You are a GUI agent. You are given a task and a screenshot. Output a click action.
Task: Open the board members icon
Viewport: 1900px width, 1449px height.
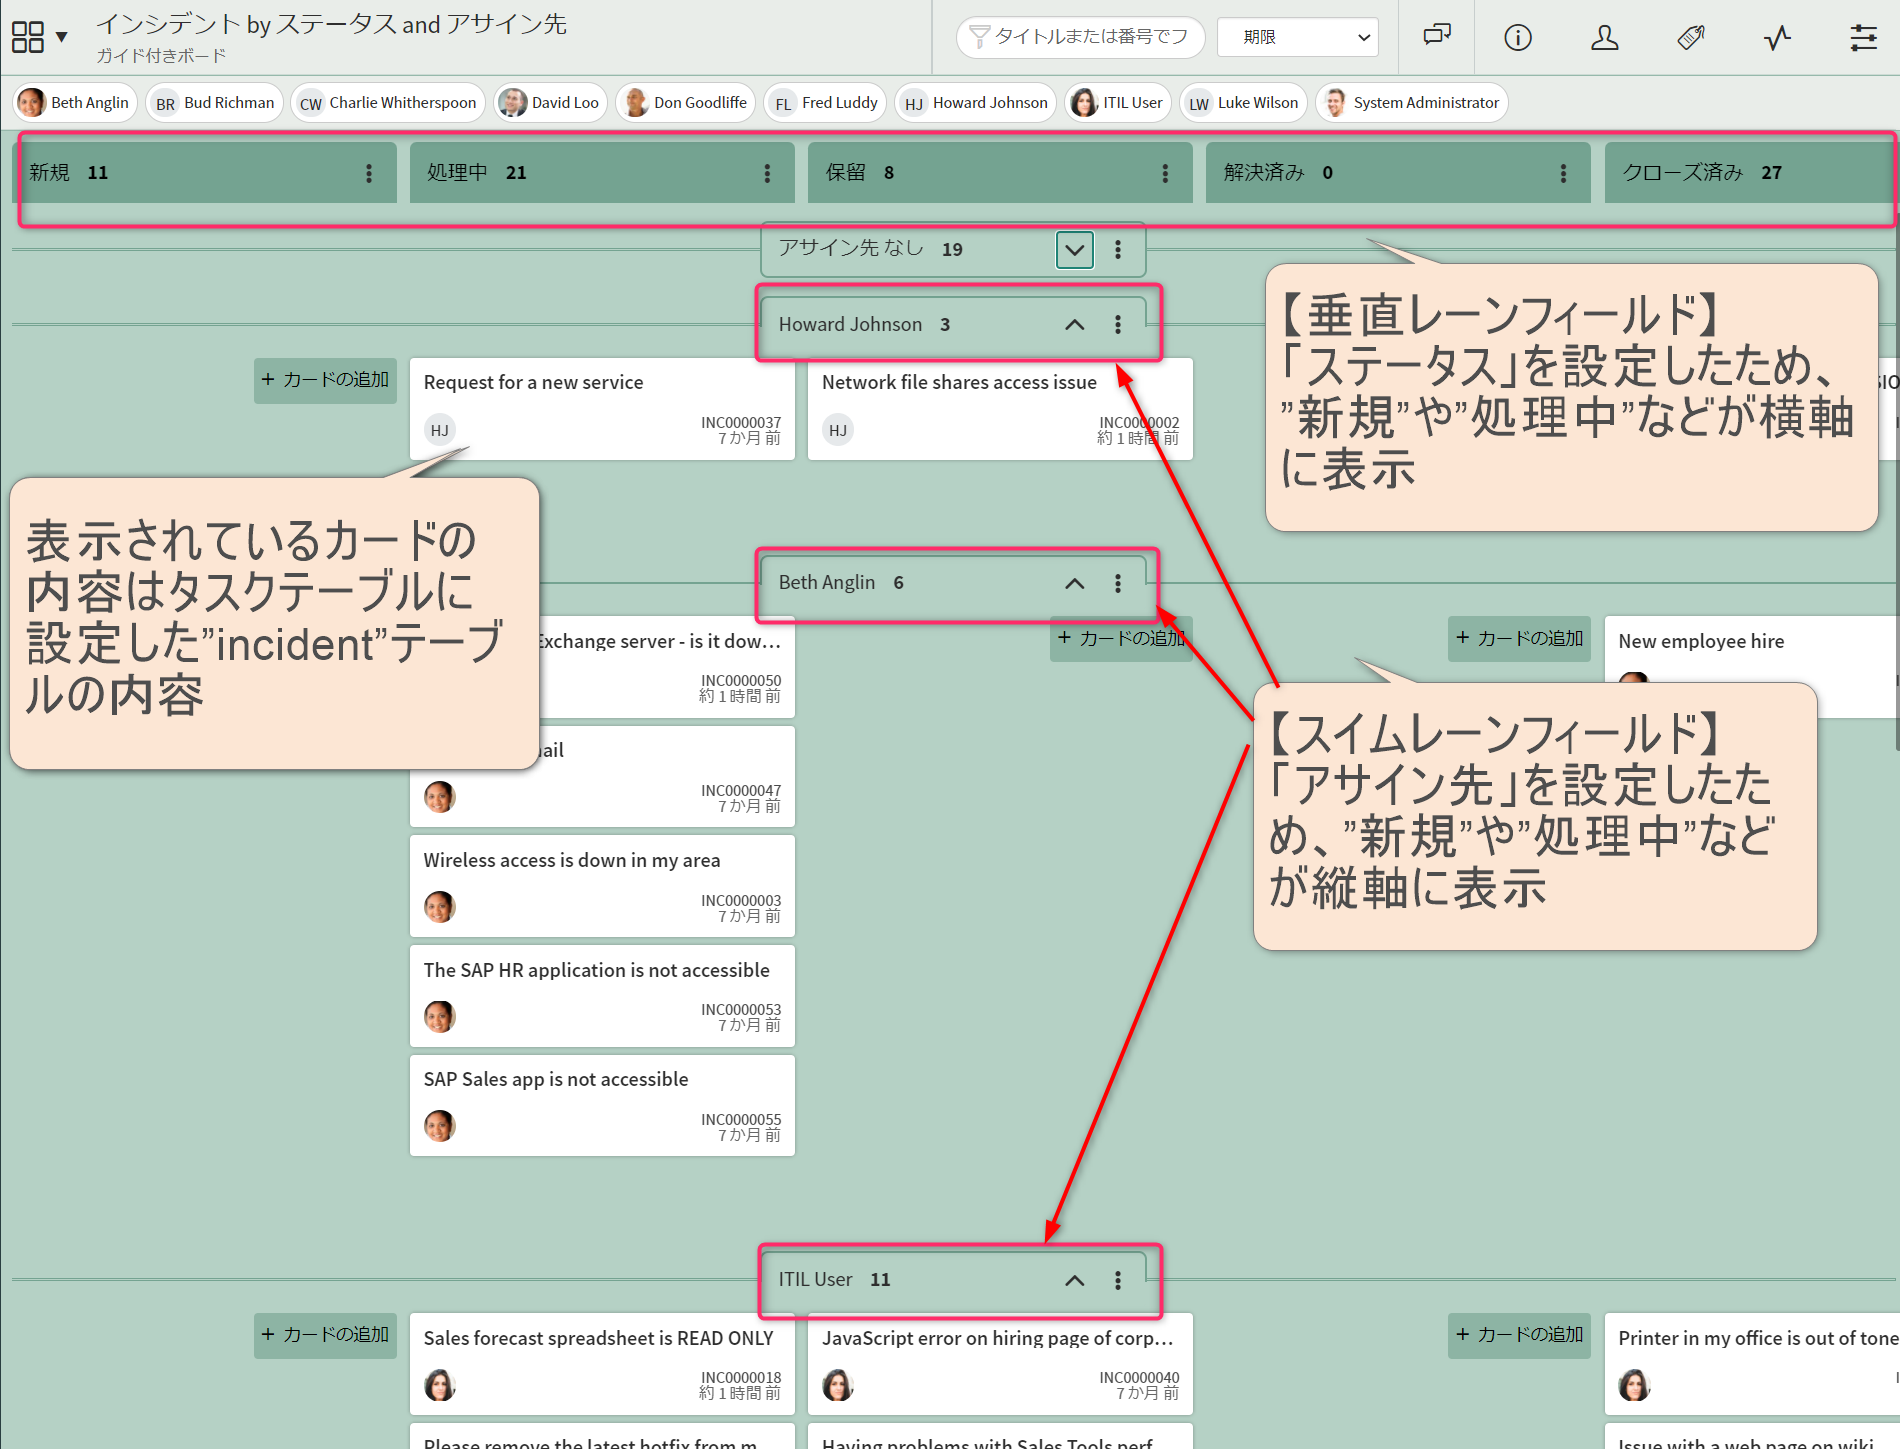(1604, 37)
